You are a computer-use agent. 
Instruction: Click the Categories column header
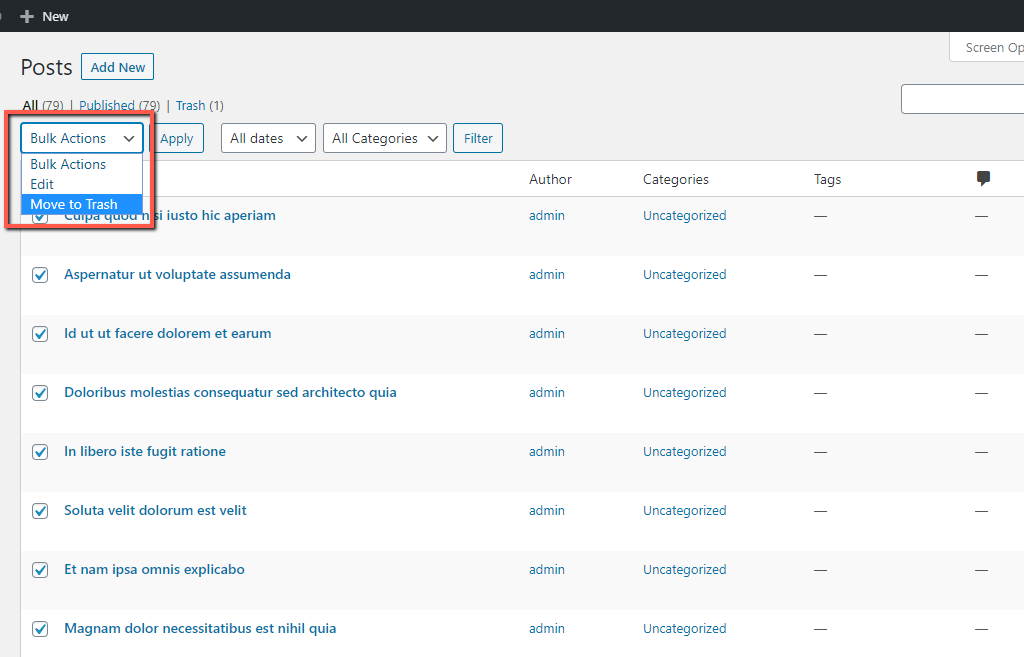coord(676,179)
